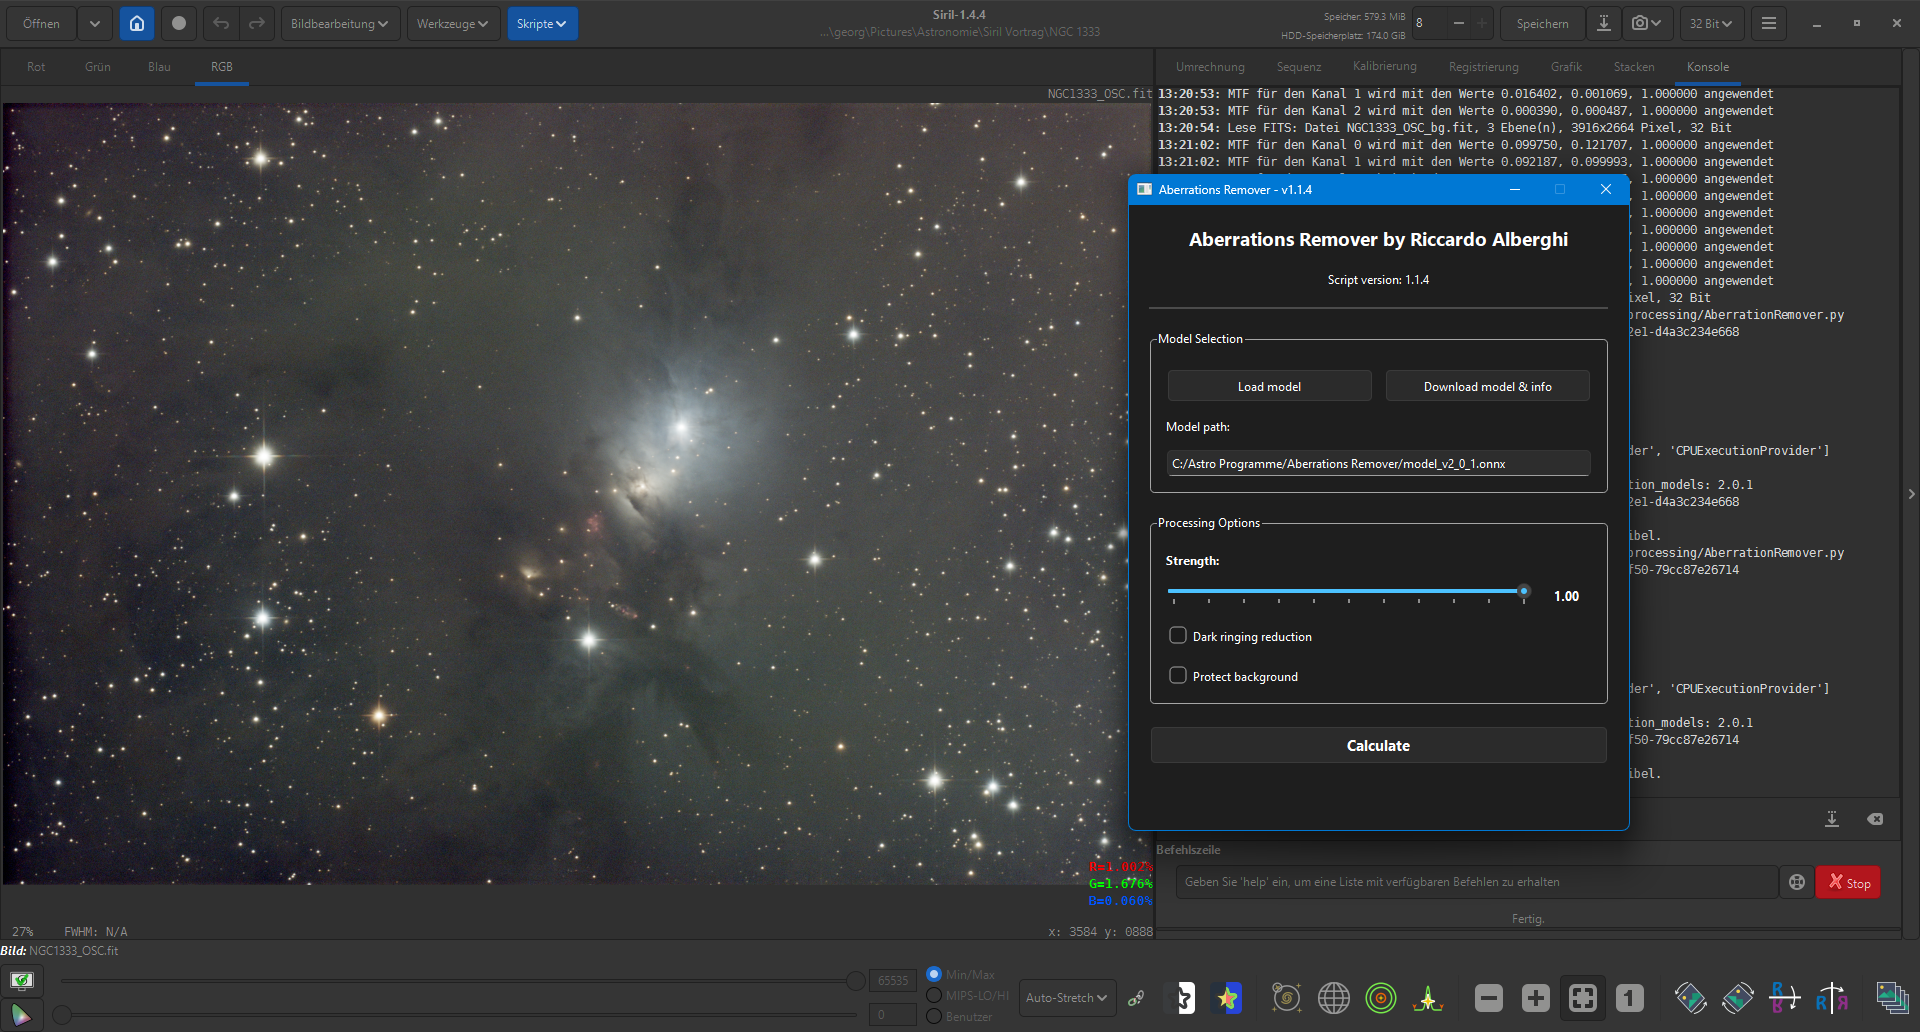Viewport: 1920px width, 1032px height.
Task: Switch to the Blau channel tab
Action: (159, 67)
